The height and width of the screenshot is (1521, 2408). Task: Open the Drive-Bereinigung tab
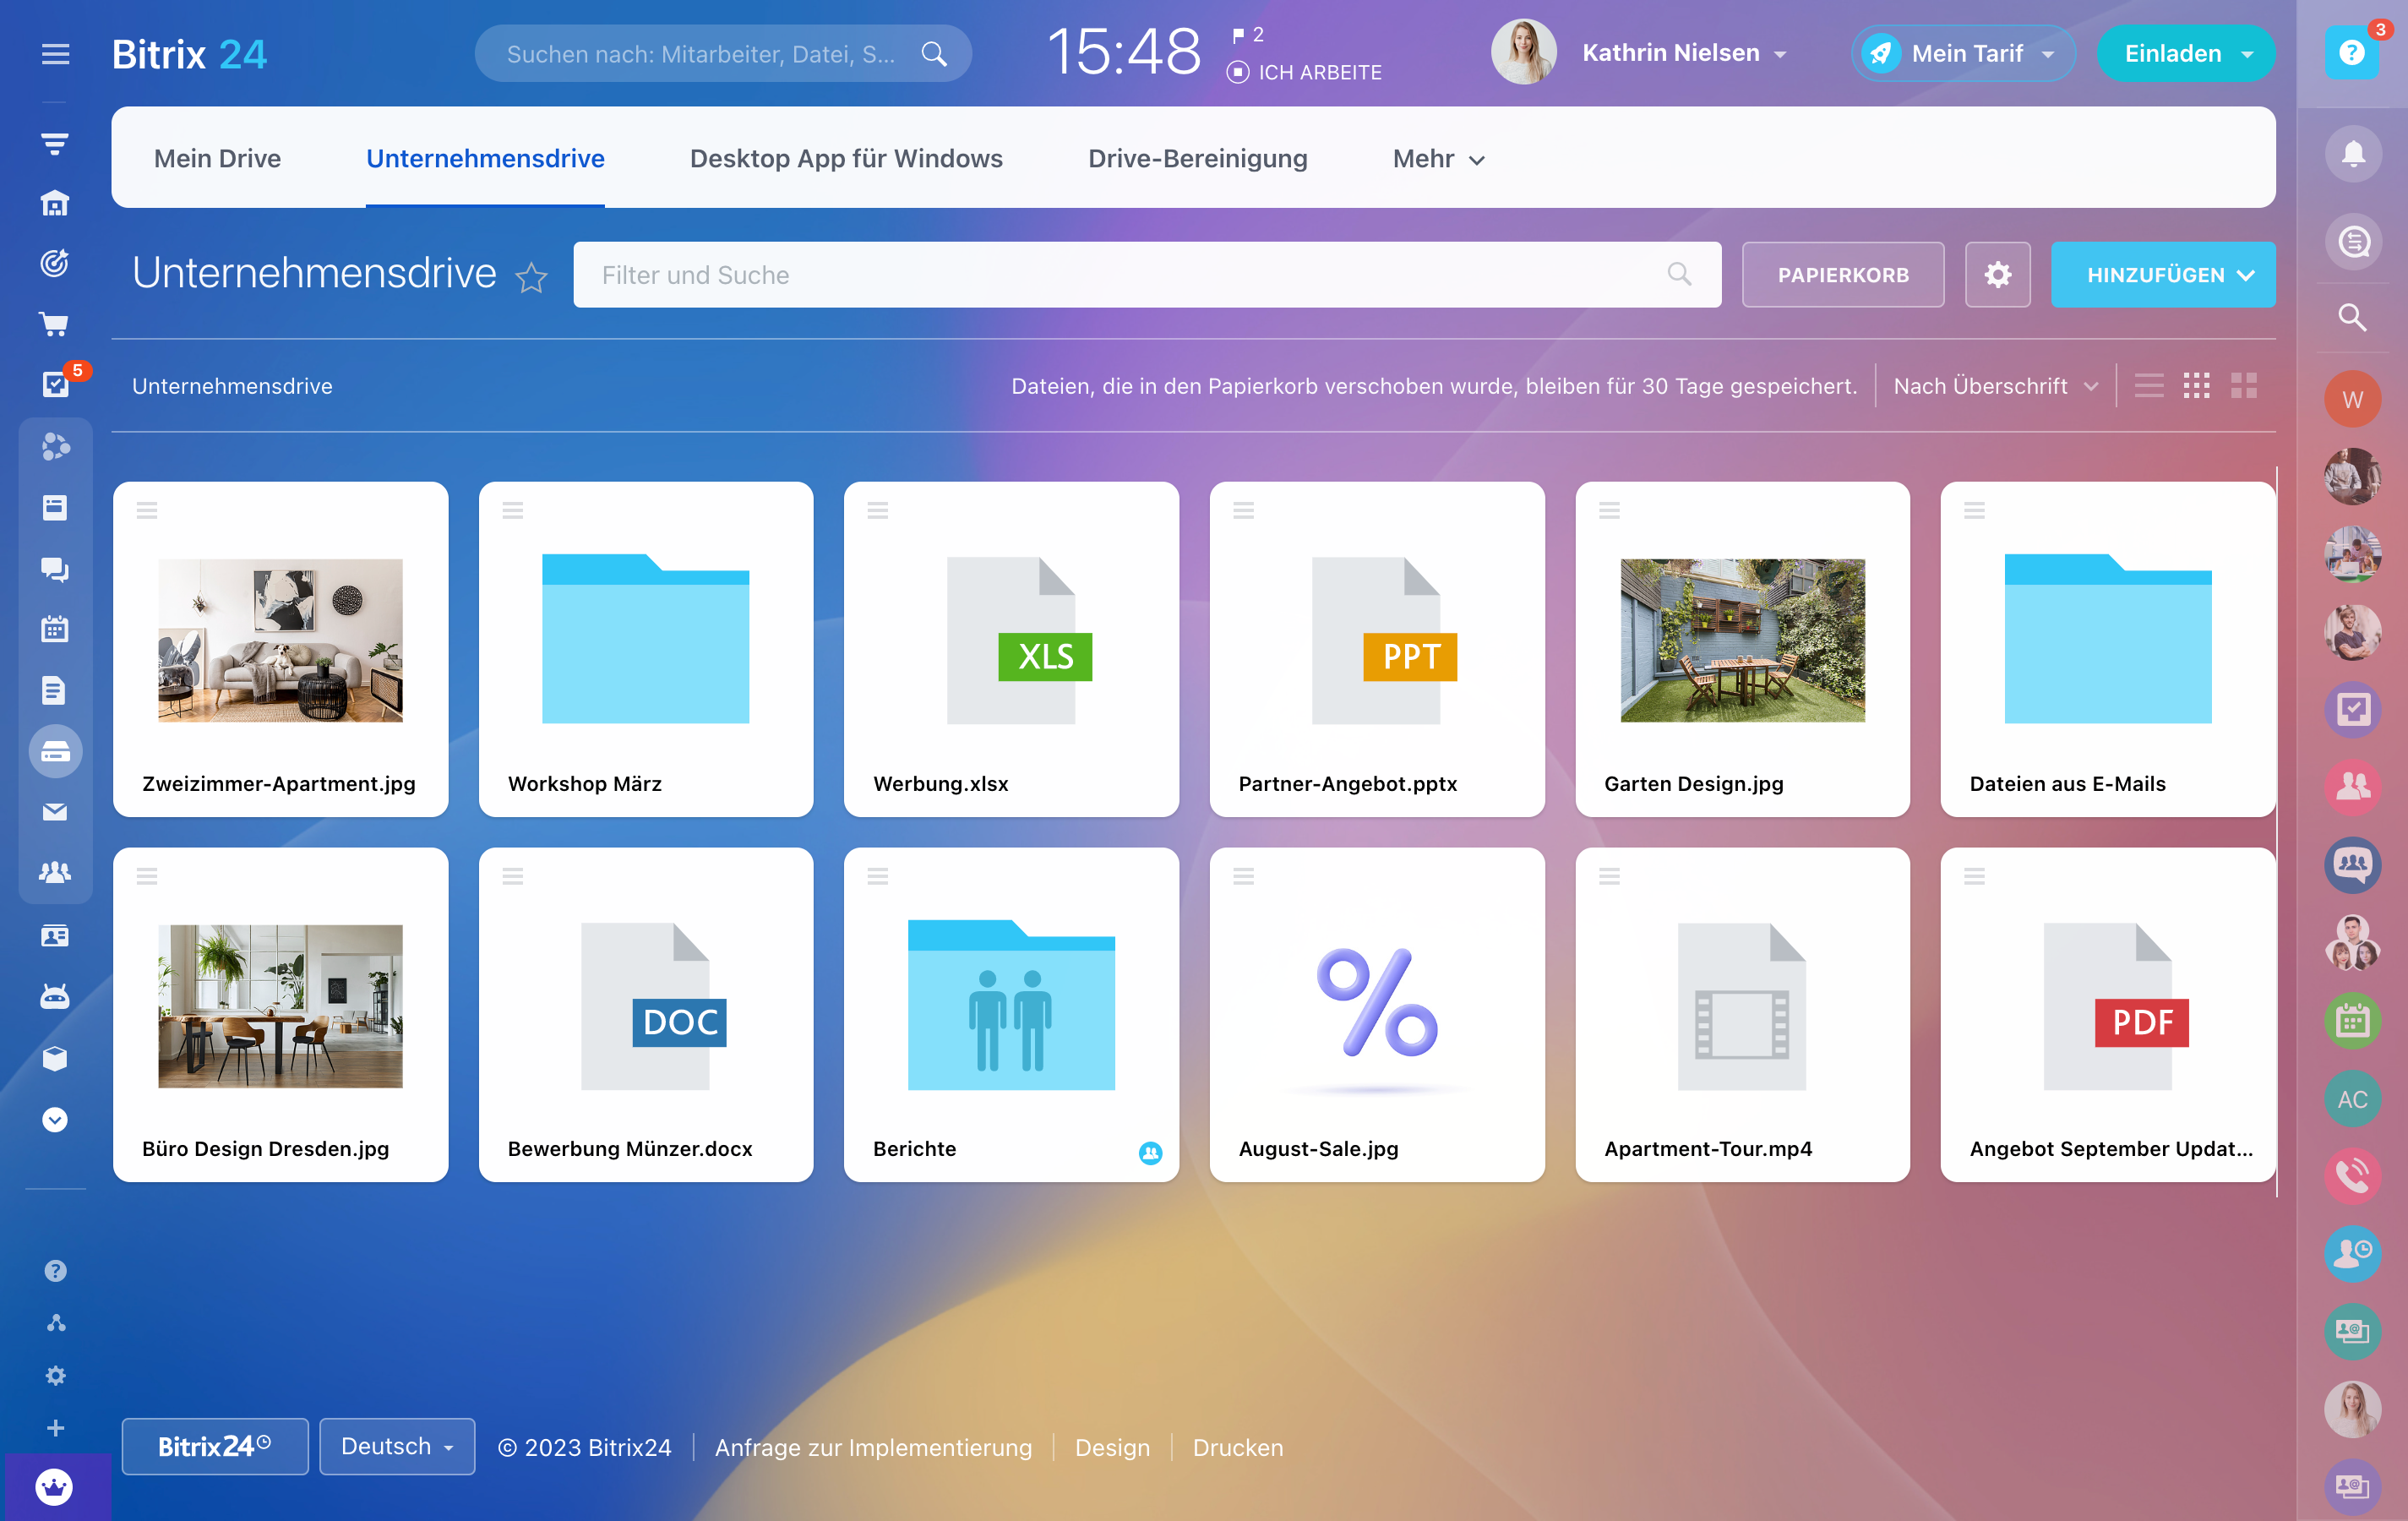pos(1197,158)
